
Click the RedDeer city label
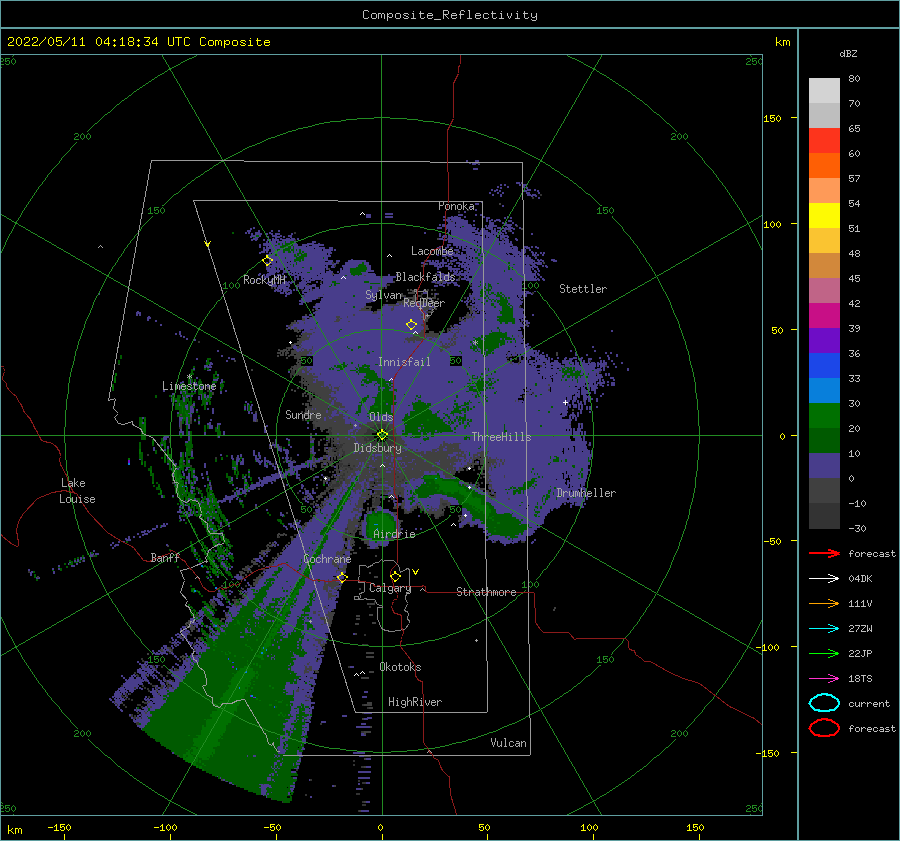click(424, 303)
